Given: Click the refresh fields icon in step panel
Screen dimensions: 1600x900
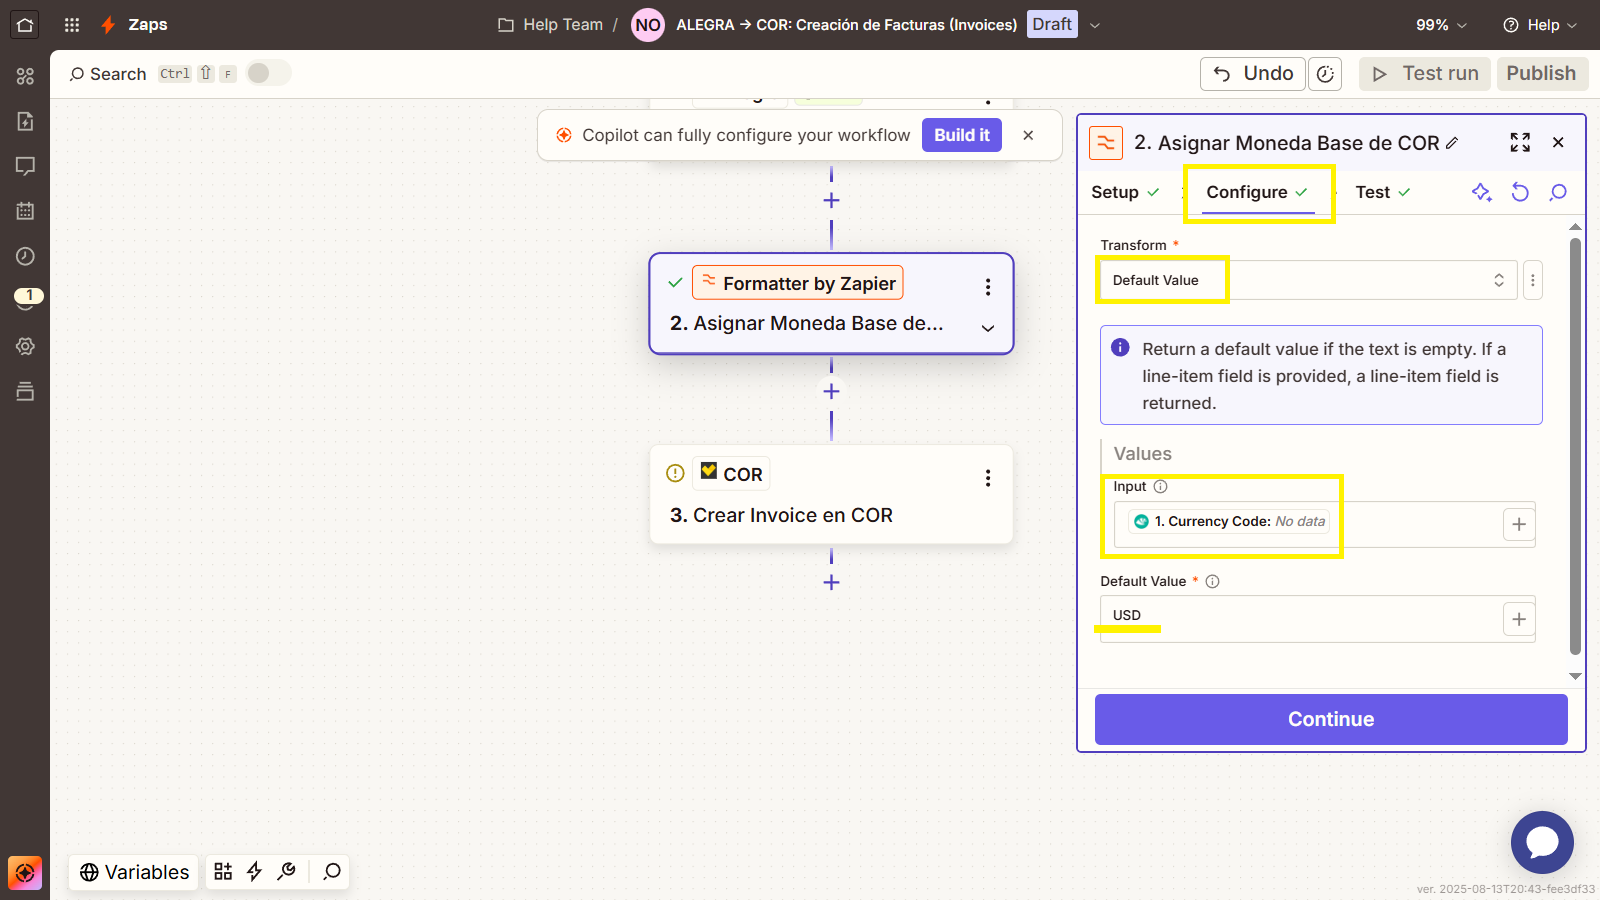Looking at the screenshot, I should (1520, 192).
